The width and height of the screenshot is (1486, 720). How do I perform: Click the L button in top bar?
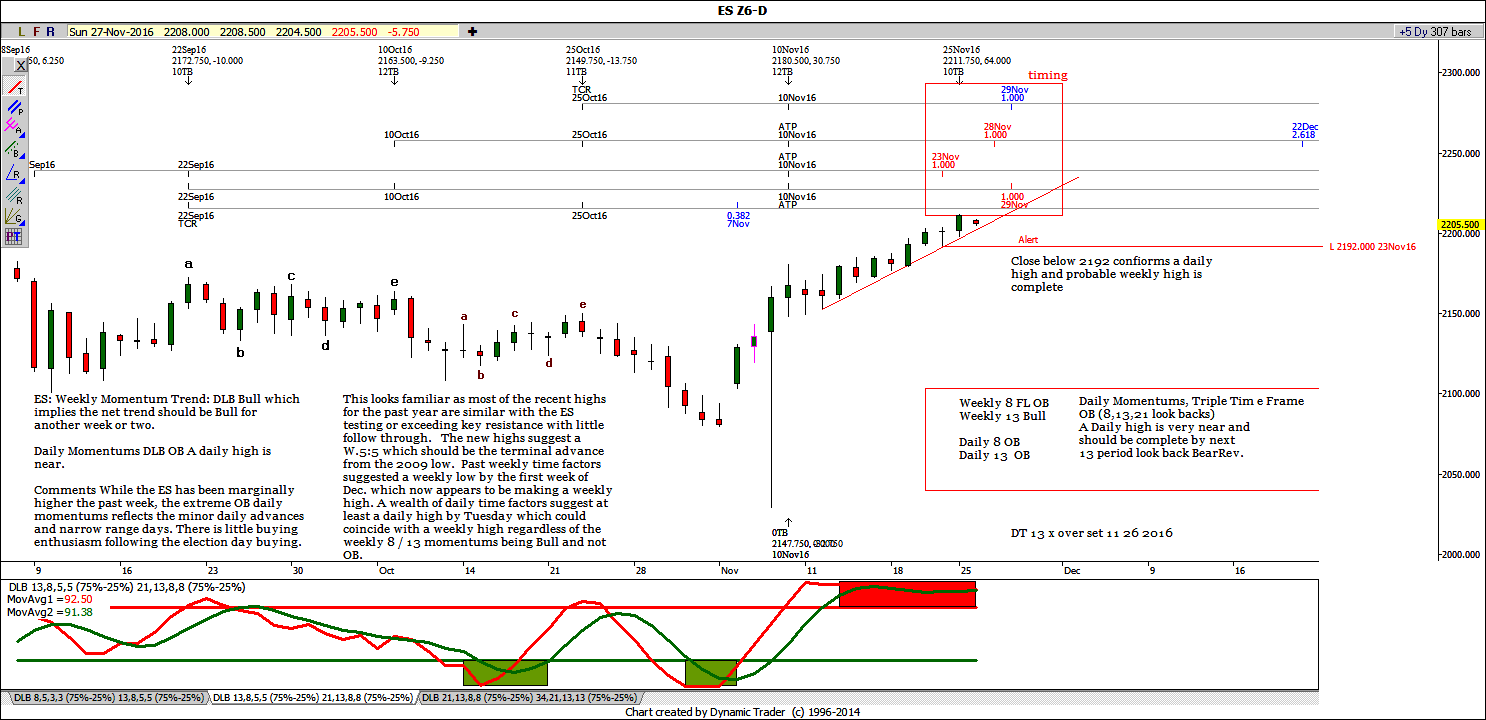pos(21,32)
